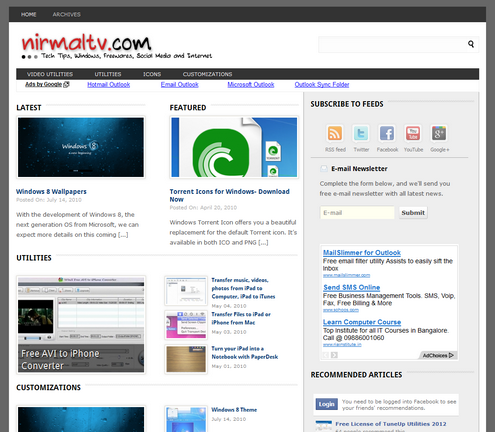Screen dimensions: 495x432
Task: Open Video Utilities category
Action: pyautogui.click(x=50, y=74)
